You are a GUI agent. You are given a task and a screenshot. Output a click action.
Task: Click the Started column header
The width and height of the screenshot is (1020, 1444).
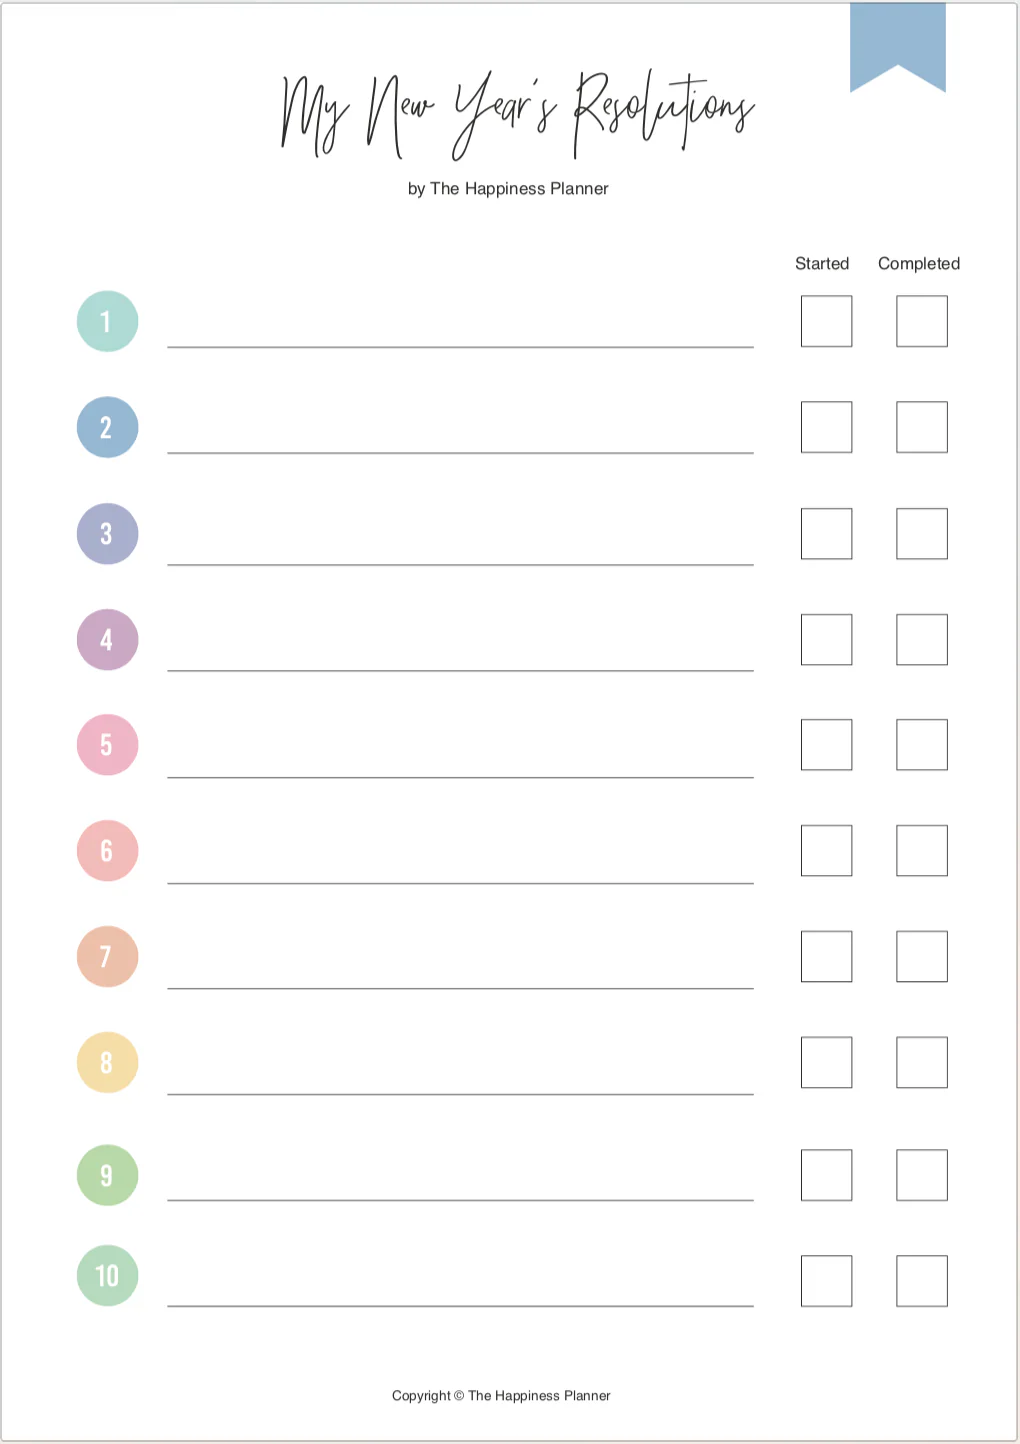click(x=822, y=264)
